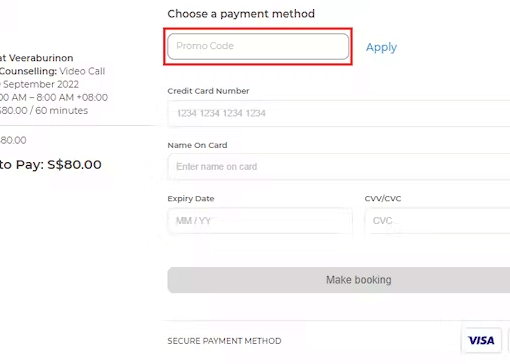Viewport: 510px width, 364px height.
Task: Click into the Name On Card field
Action: [x=339, y=167]
